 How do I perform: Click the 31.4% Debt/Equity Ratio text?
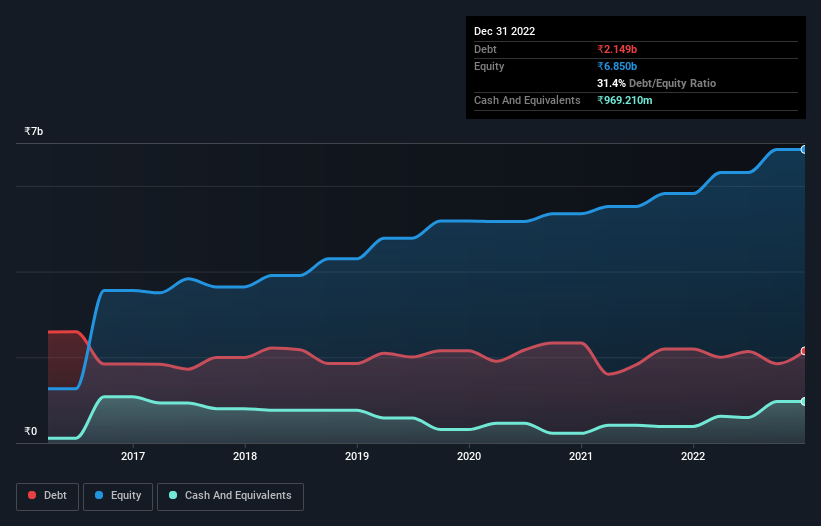657,83
